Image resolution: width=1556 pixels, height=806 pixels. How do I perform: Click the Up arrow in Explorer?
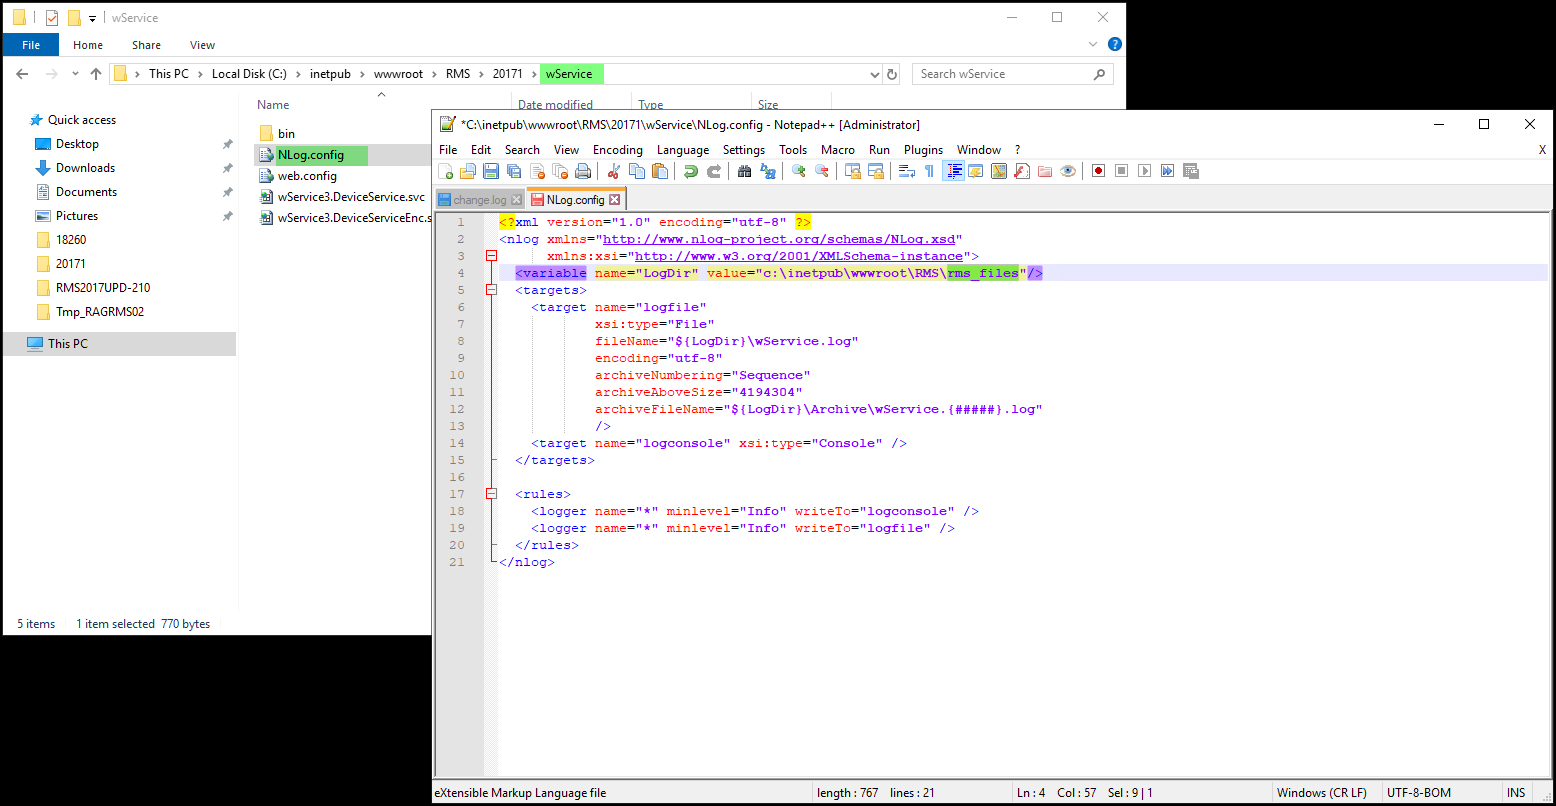pyautogui.click(x=96, y=74)
